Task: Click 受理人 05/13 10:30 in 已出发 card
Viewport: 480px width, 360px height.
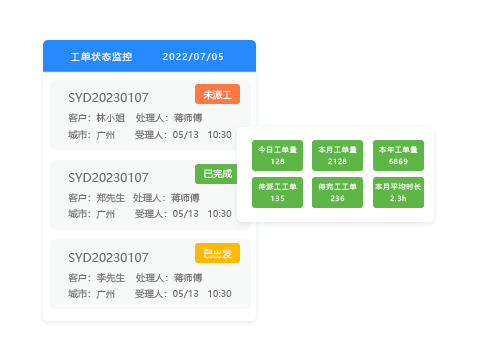Action: click(183, 294)
